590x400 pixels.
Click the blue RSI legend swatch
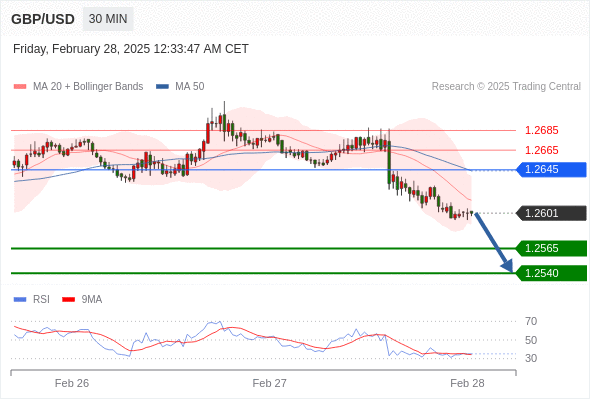20,300
